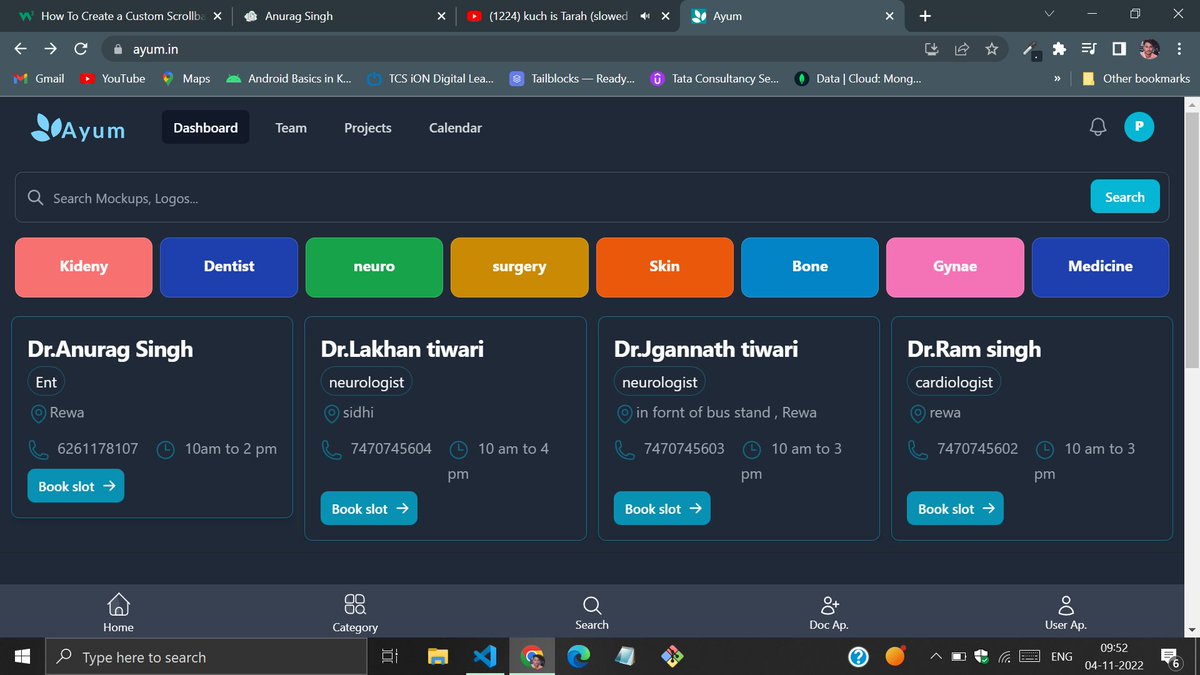The image size is (1200, 675).
Task: Click the share page icon in address bar
Action: [962, 48]
